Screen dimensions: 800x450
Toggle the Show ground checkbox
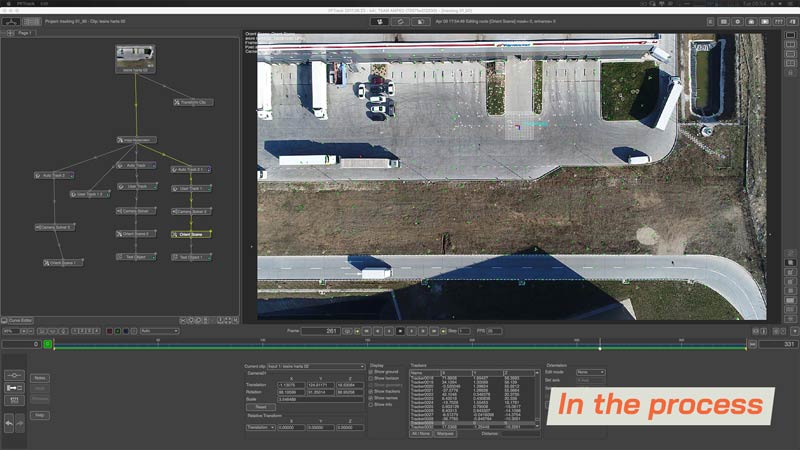point(372,372)
